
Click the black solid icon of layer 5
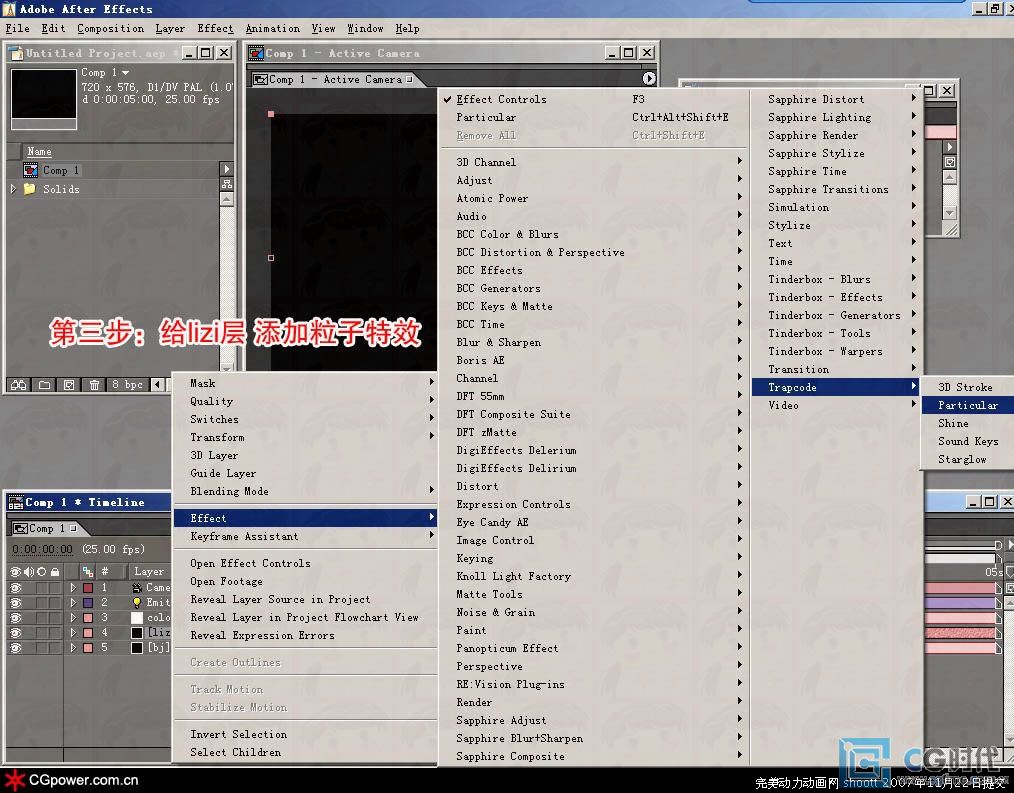coord(137,647)
